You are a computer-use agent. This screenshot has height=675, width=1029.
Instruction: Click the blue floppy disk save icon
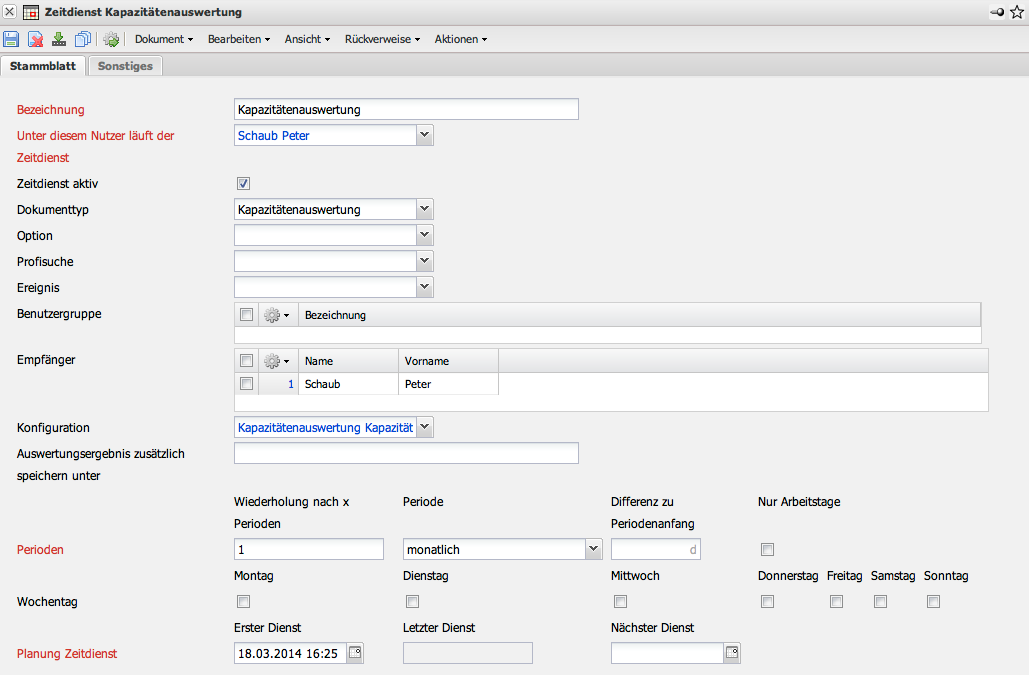click(11, 39)
